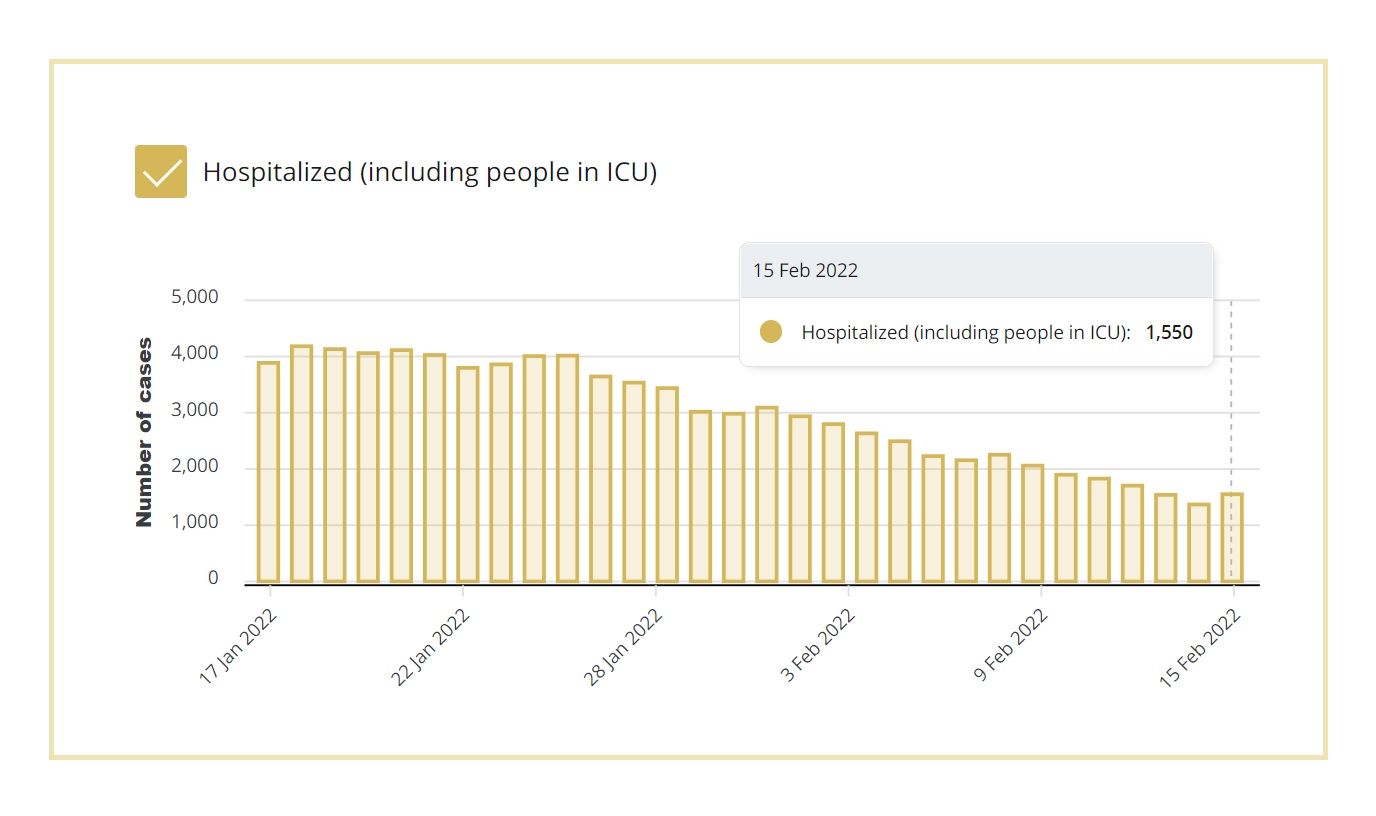
Task: Select the first bar at 17 Jan 2022
Action: click(269, 472)
